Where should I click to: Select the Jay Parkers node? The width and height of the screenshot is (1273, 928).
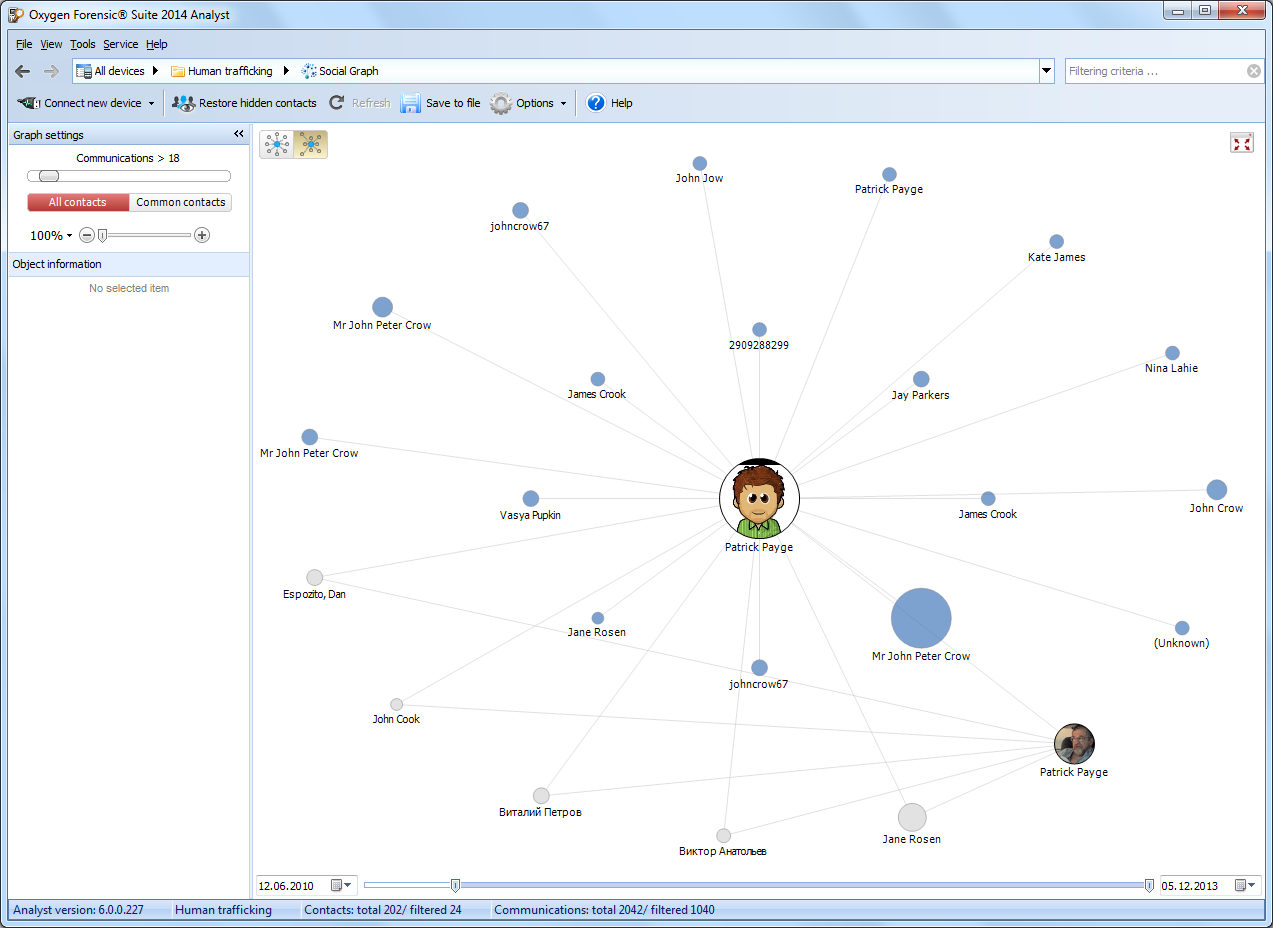(921, 379)
